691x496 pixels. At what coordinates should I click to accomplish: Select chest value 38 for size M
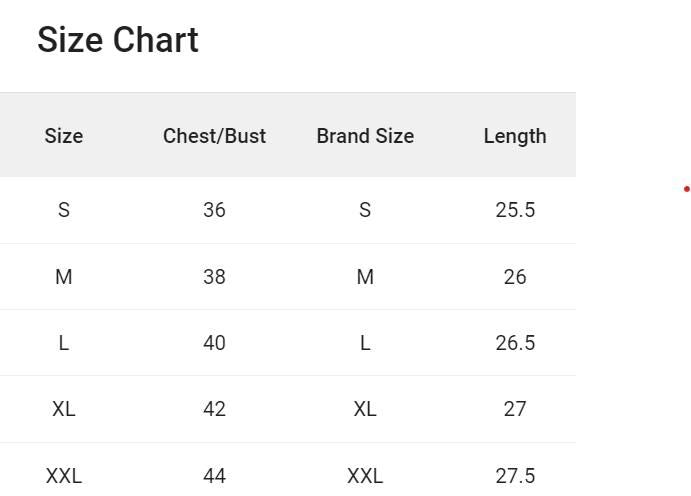coord(214,277)
